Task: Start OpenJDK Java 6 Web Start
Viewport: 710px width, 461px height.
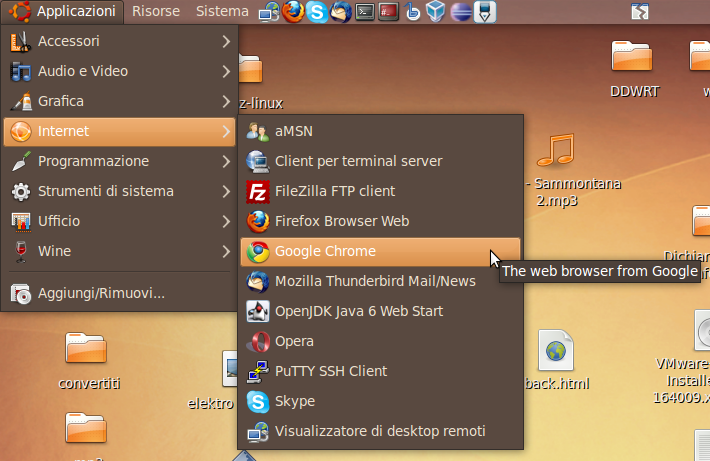Action: coord(380,311)
